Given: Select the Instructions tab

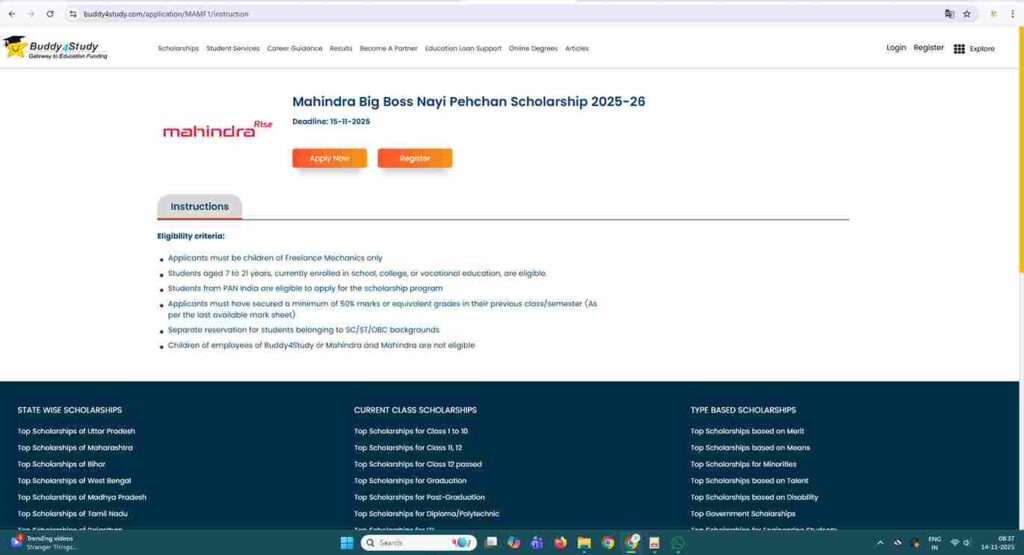Looking at the screenshot, I should [200, 206].
